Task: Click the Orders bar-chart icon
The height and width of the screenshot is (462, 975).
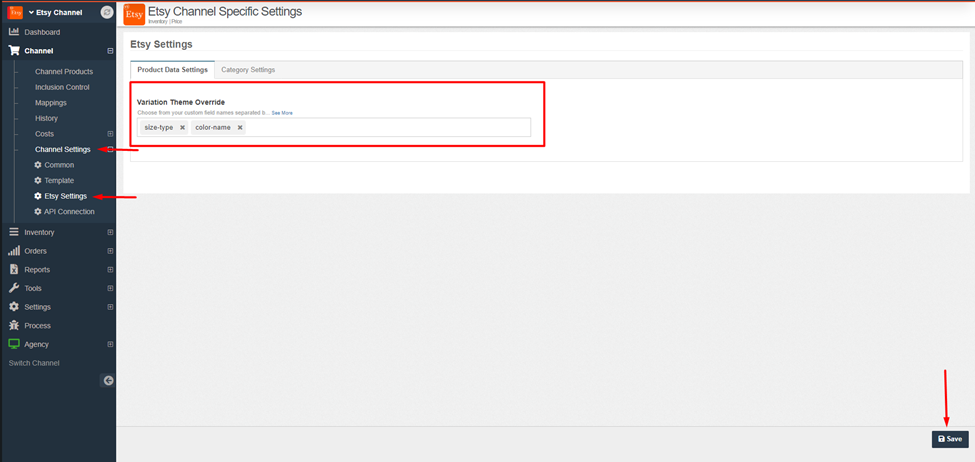Action: [x=14, y=251]
